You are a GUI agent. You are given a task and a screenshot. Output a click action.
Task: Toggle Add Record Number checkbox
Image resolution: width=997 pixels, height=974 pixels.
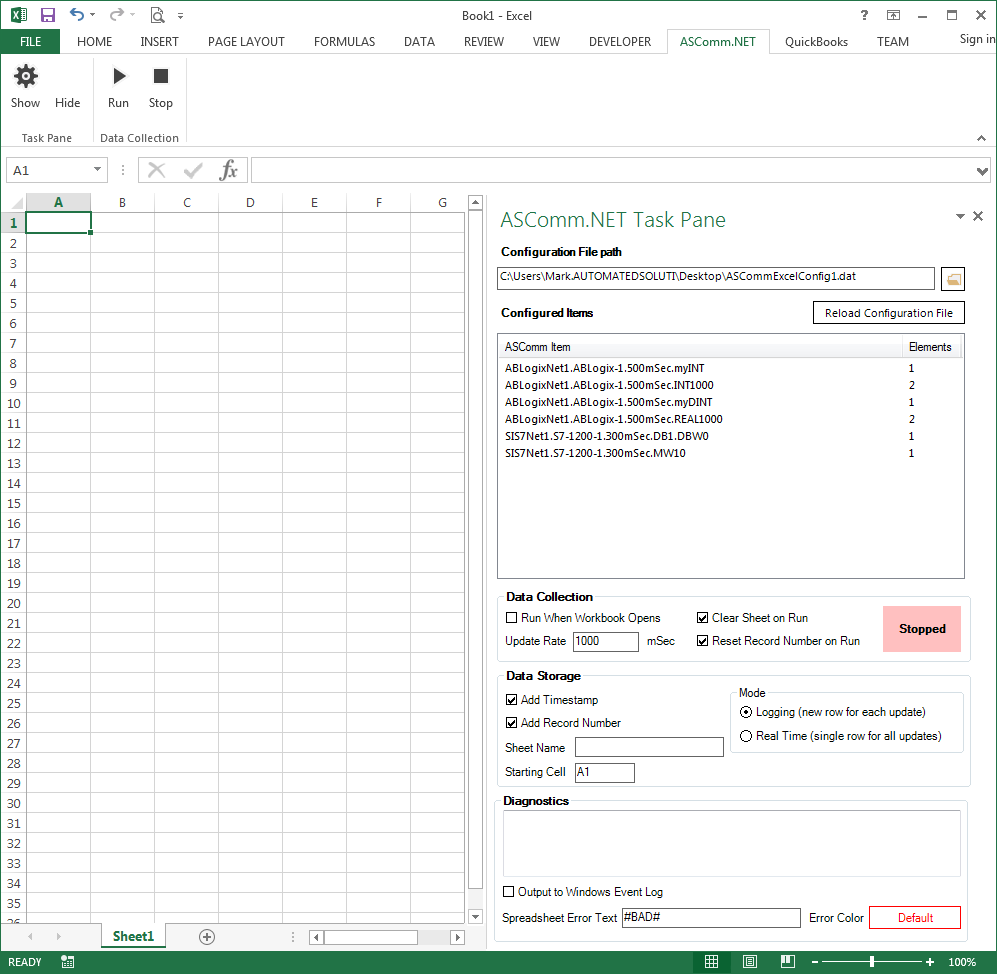[x=511, y=723]
